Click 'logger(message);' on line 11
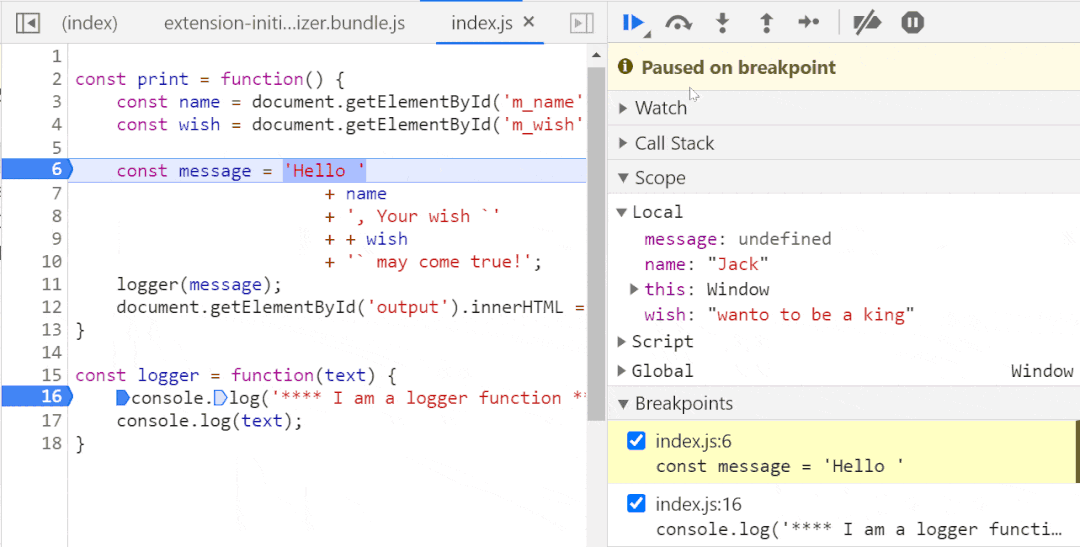1080x547 pixels. [199, 285]
